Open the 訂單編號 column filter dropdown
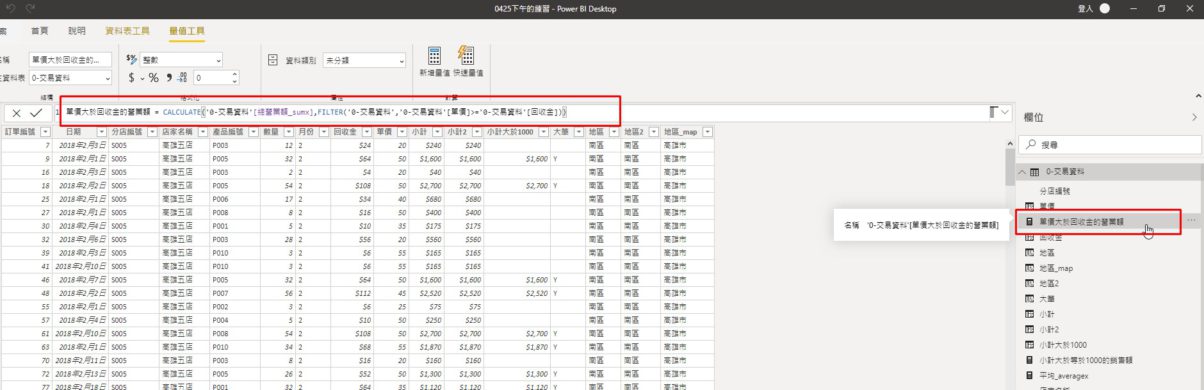 [44, 132]
